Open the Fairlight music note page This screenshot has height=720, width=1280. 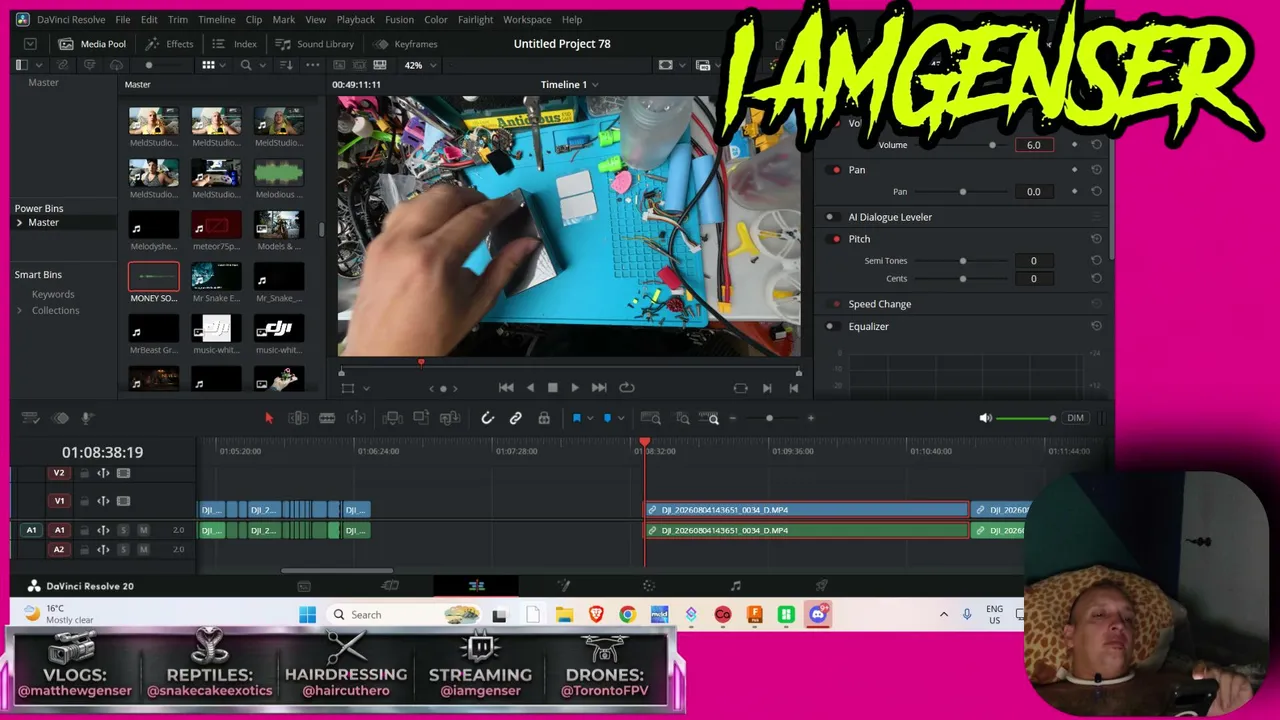[x=735, y=586]
